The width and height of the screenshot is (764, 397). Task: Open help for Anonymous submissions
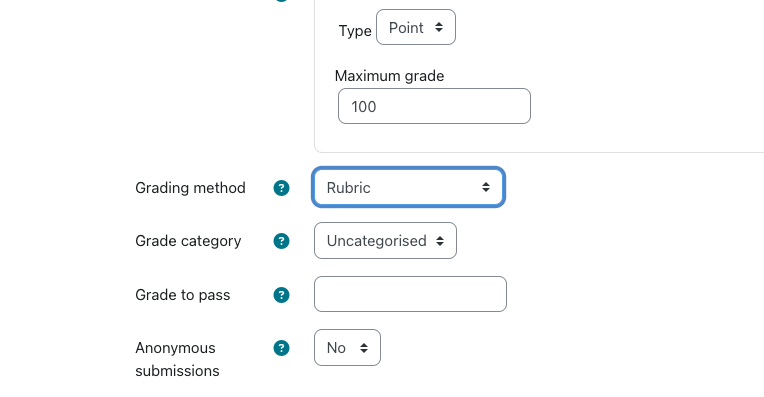coord(281,348)
